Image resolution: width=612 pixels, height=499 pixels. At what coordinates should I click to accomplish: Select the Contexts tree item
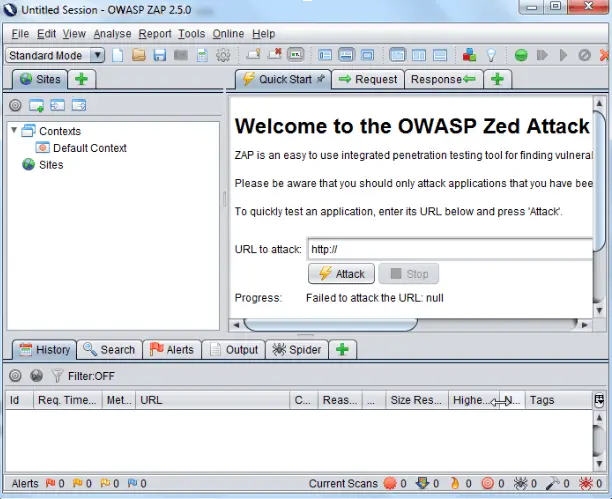coord(60,131)
